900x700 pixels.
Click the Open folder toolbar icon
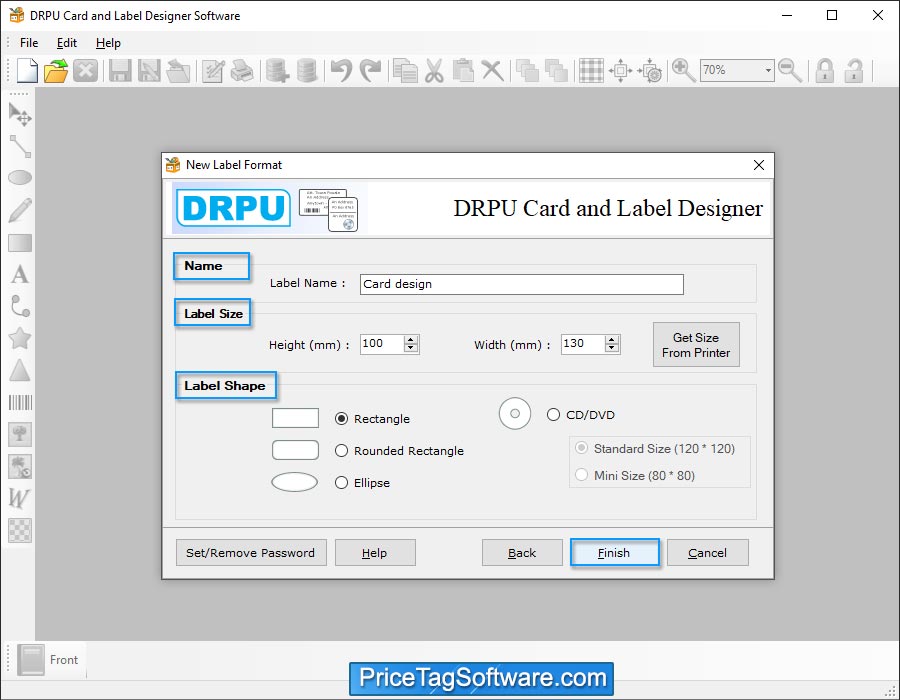tap(56, 71)
